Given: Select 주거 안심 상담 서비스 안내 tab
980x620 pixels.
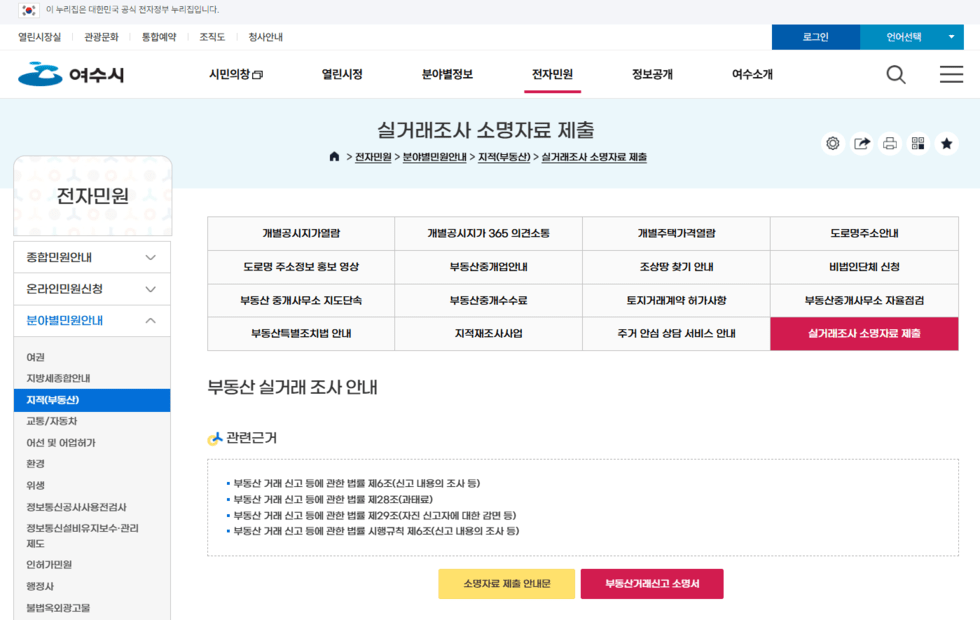Looking at the screenshot, I should click(676, 334).
